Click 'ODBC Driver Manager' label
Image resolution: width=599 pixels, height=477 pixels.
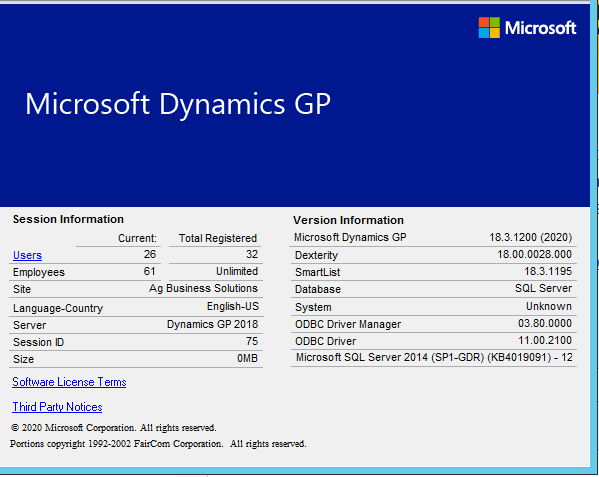coord(348,324)
